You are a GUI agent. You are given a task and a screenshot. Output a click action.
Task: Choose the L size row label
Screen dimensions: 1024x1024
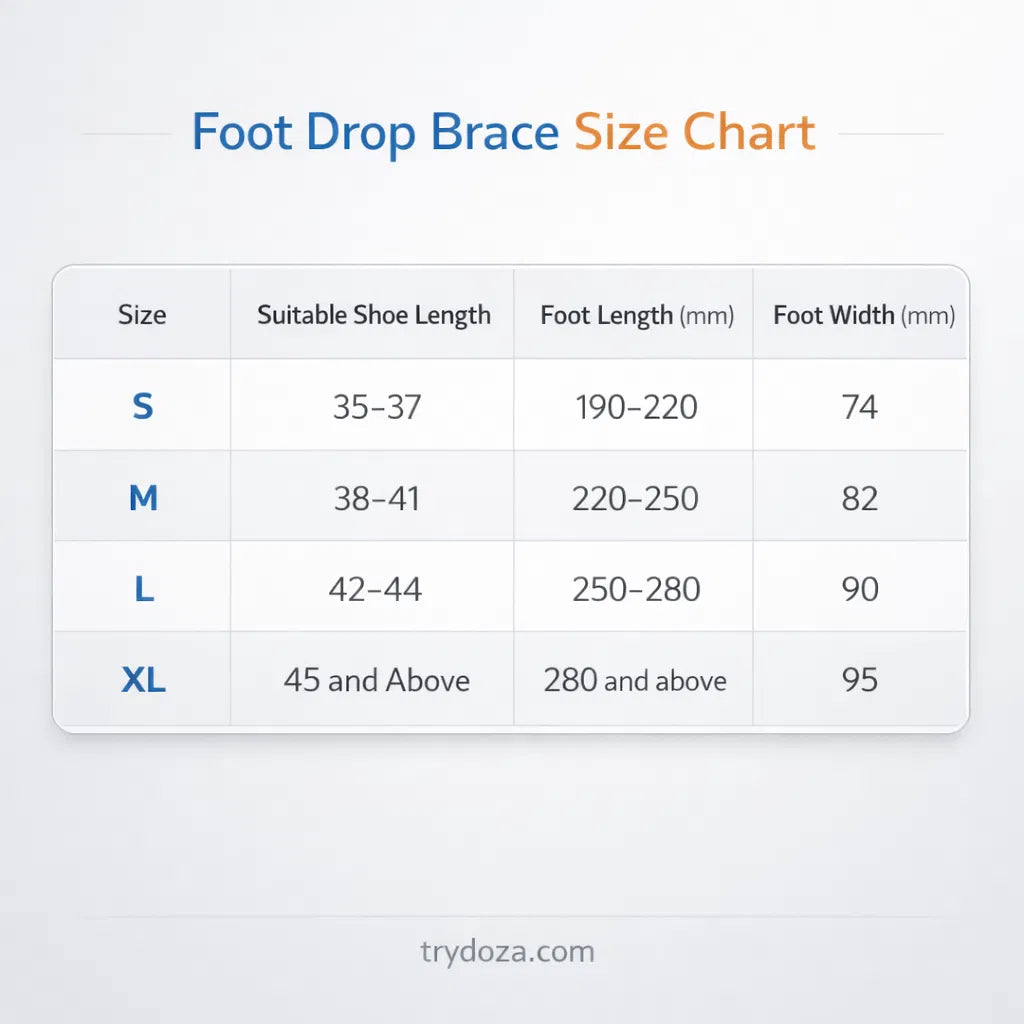click(144, 590)
